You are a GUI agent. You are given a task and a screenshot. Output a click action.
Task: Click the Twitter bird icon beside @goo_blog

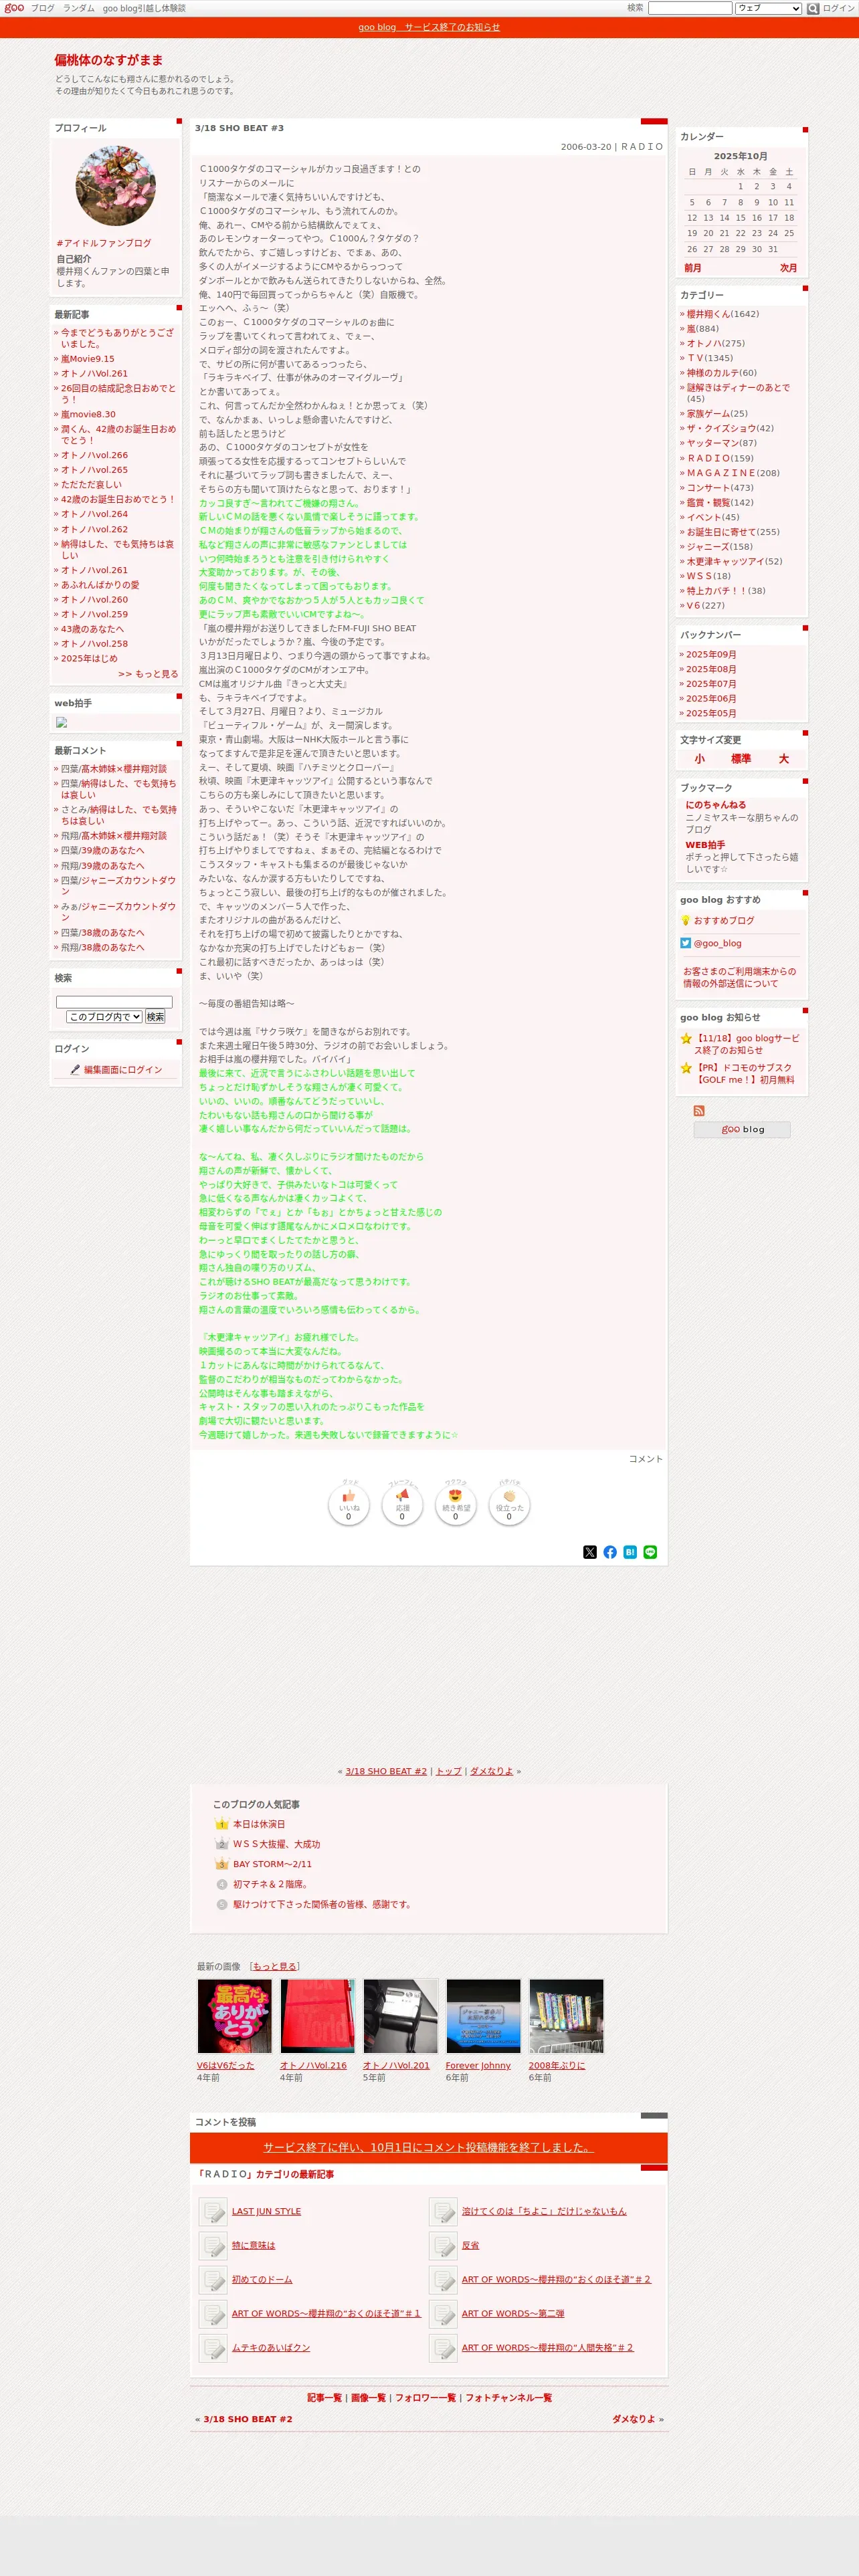(686, 943)
